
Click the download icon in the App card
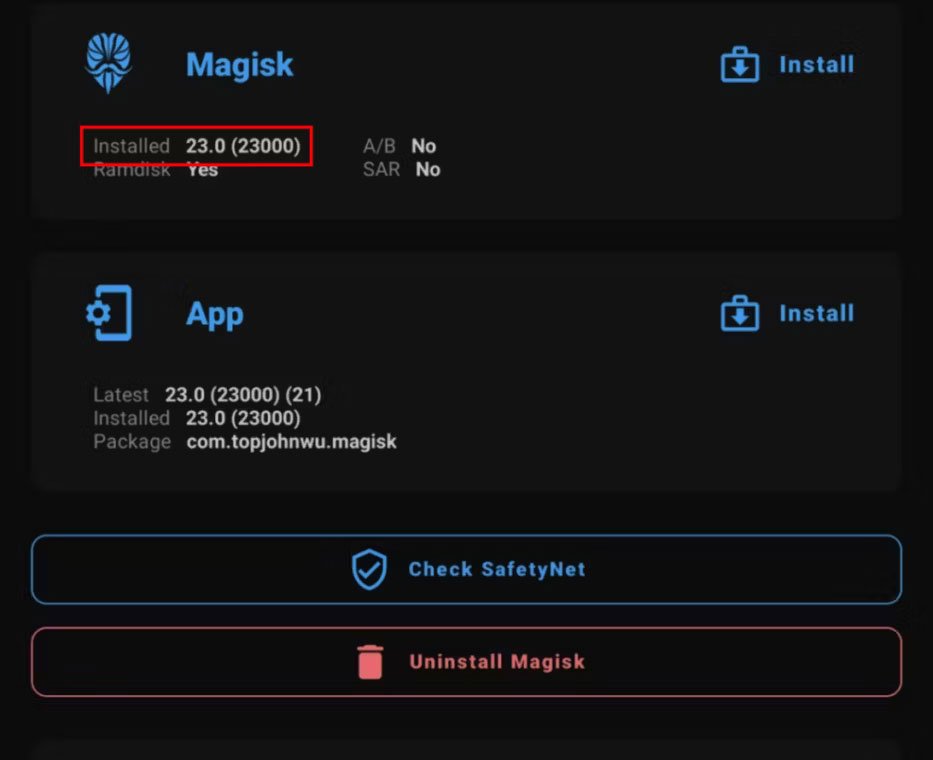tap(740, 313)
